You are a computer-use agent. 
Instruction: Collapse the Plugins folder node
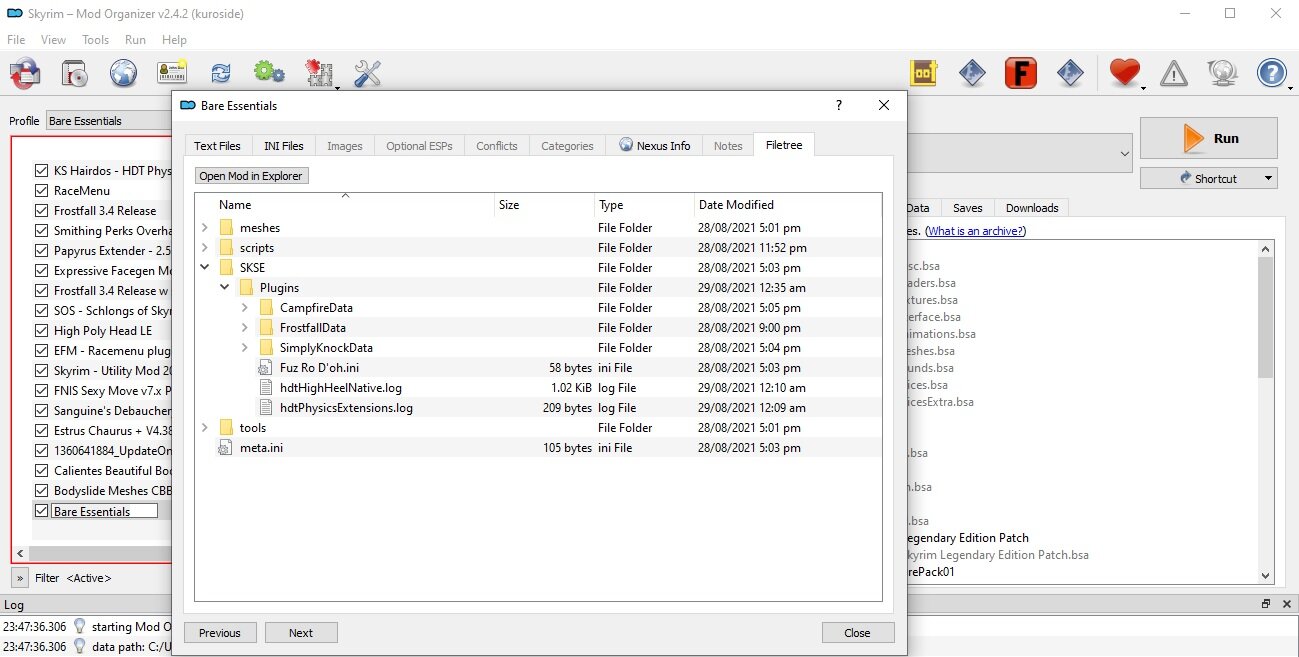[x=225, y=288]
